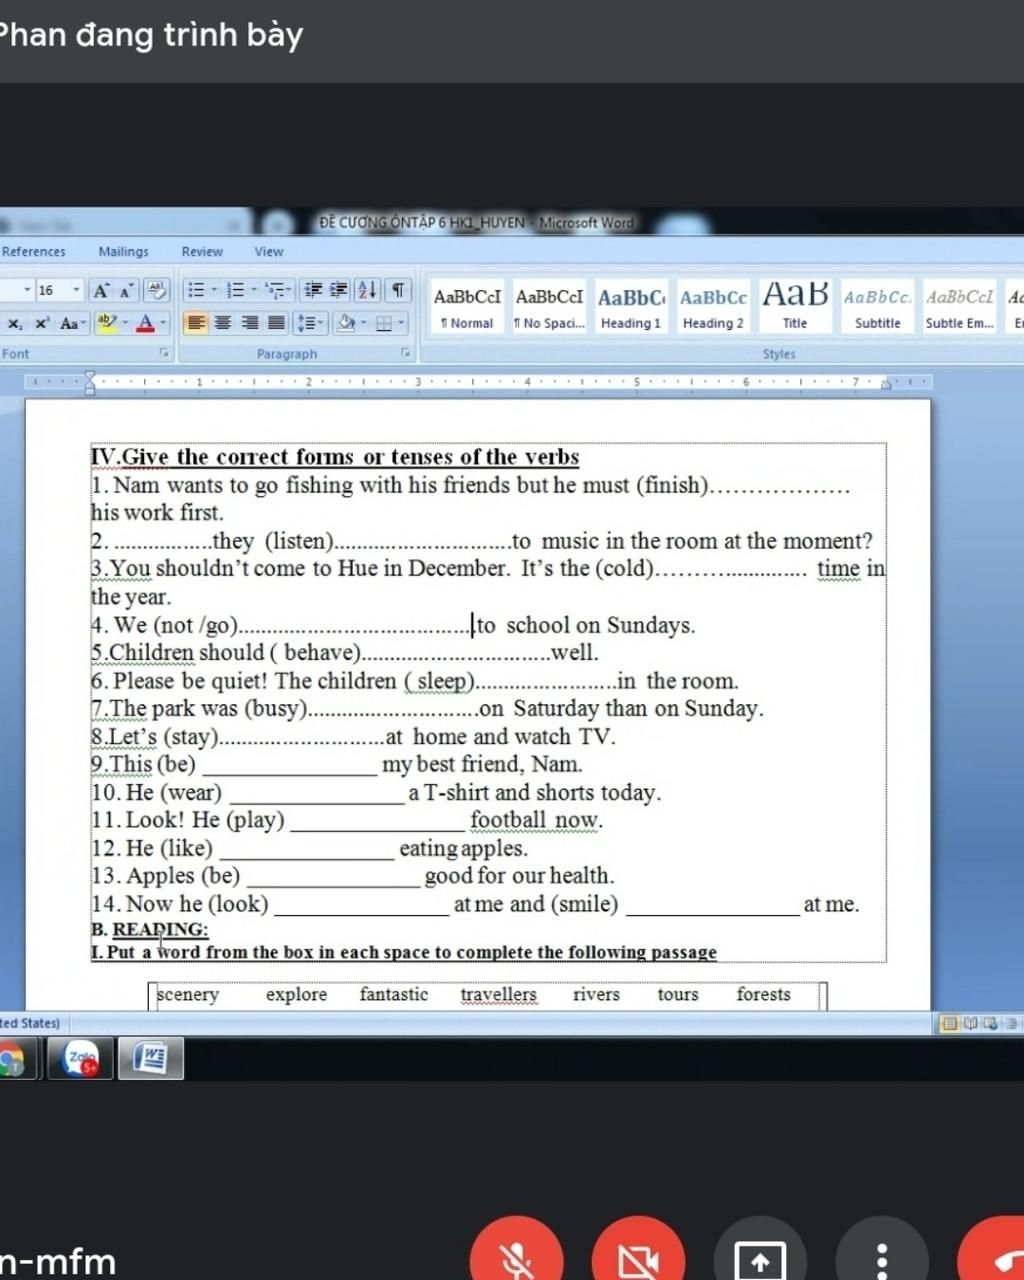Click the red camera-off button
The image size is (1024, 1280).
tap(638, 1259)
